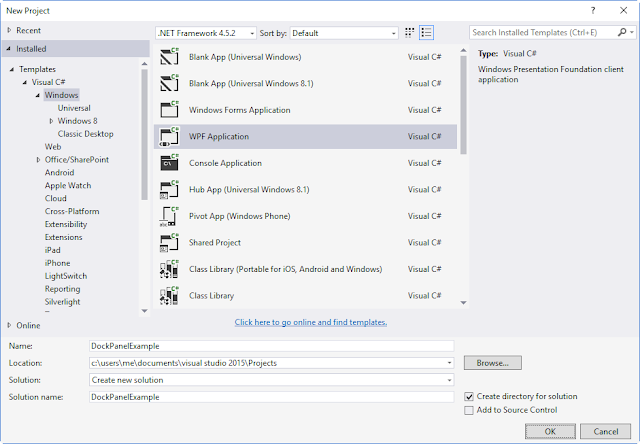Select the Console Application row text

225,163
